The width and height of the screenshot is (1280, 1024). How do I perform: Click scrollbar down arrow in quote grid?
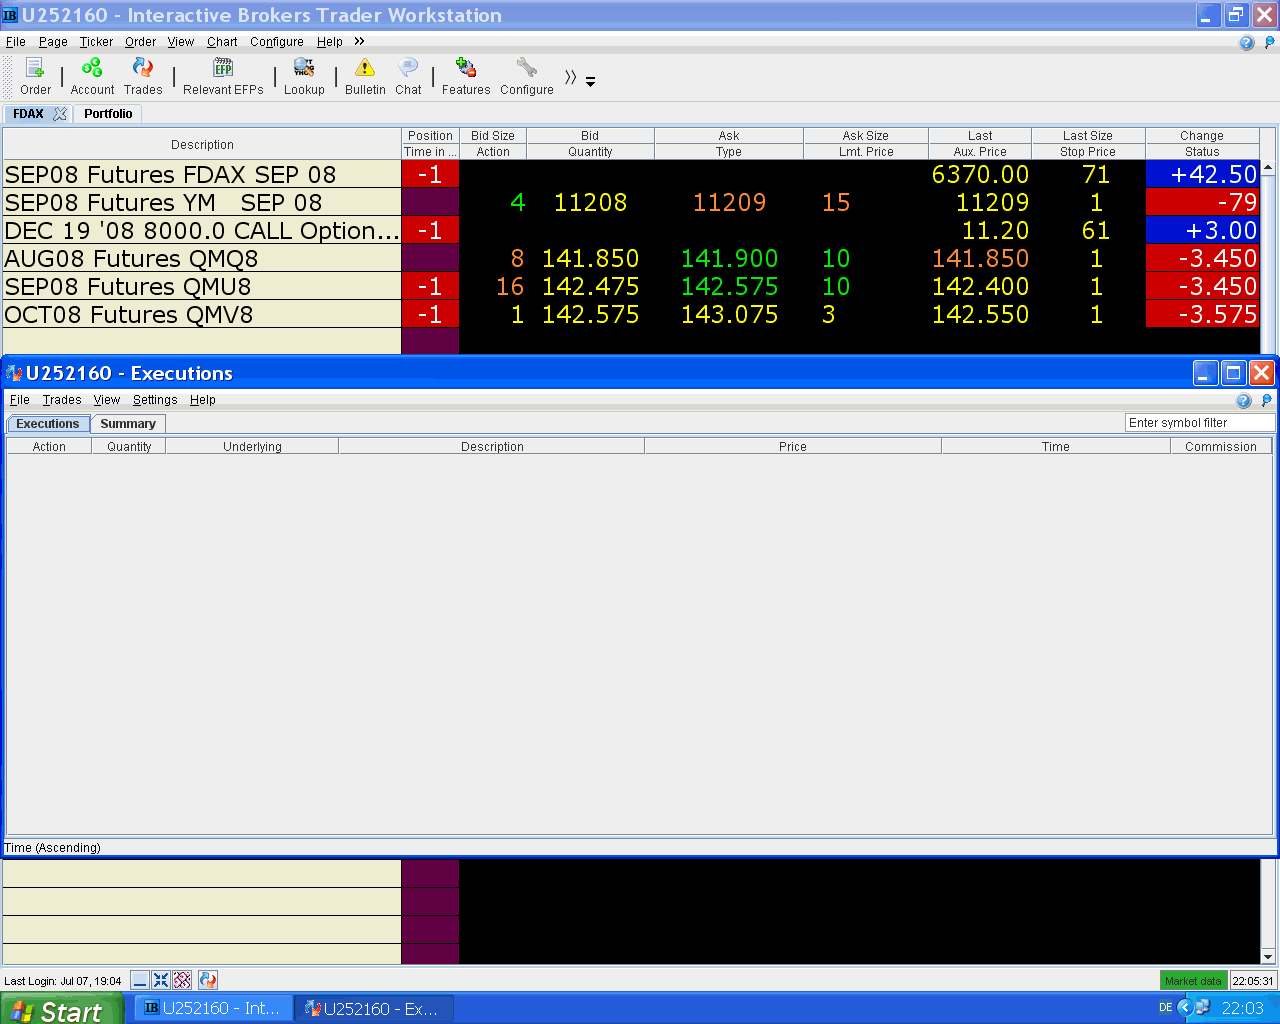[1268, 956]
